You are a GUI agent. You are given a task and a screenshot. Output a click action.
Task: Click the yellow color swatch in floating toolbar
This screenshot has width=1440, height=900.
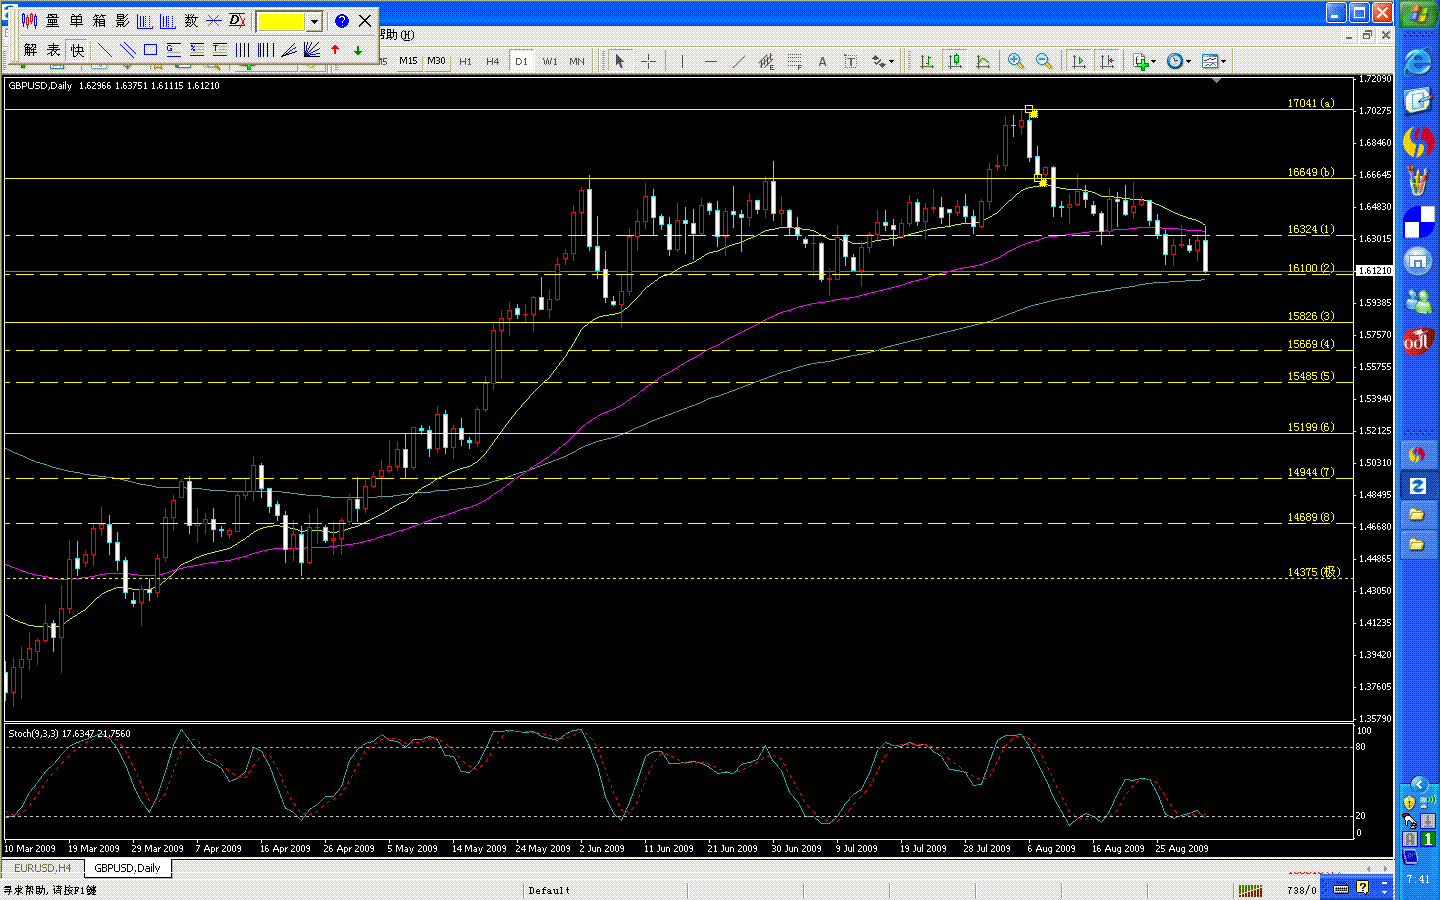pyautogui.click(x=282, y=21)
